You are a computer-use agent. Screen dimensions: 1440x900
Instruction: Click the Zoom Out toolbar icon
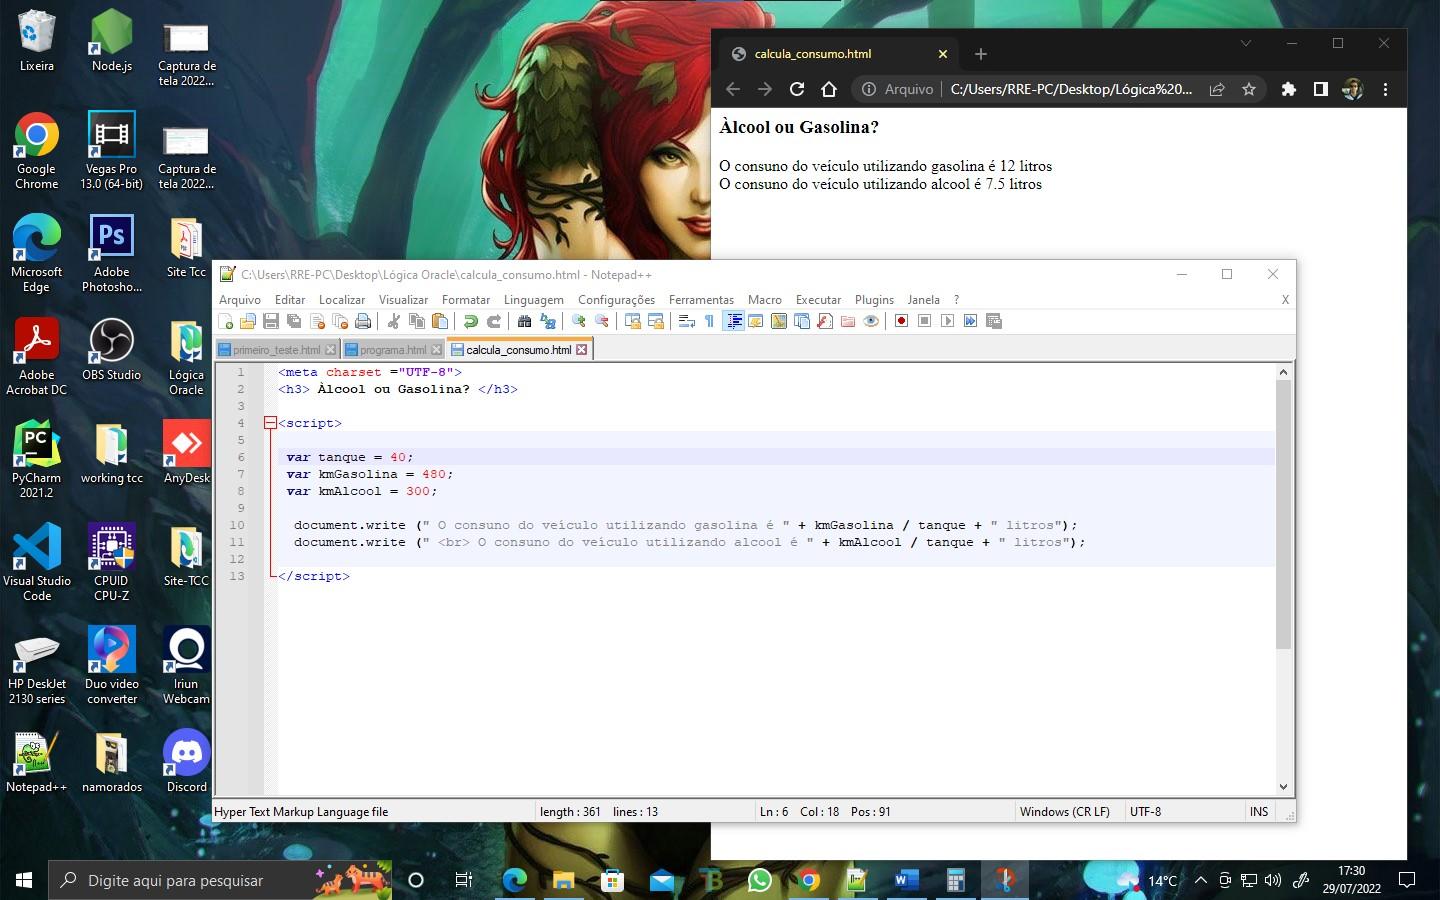[x=602, y=321]
